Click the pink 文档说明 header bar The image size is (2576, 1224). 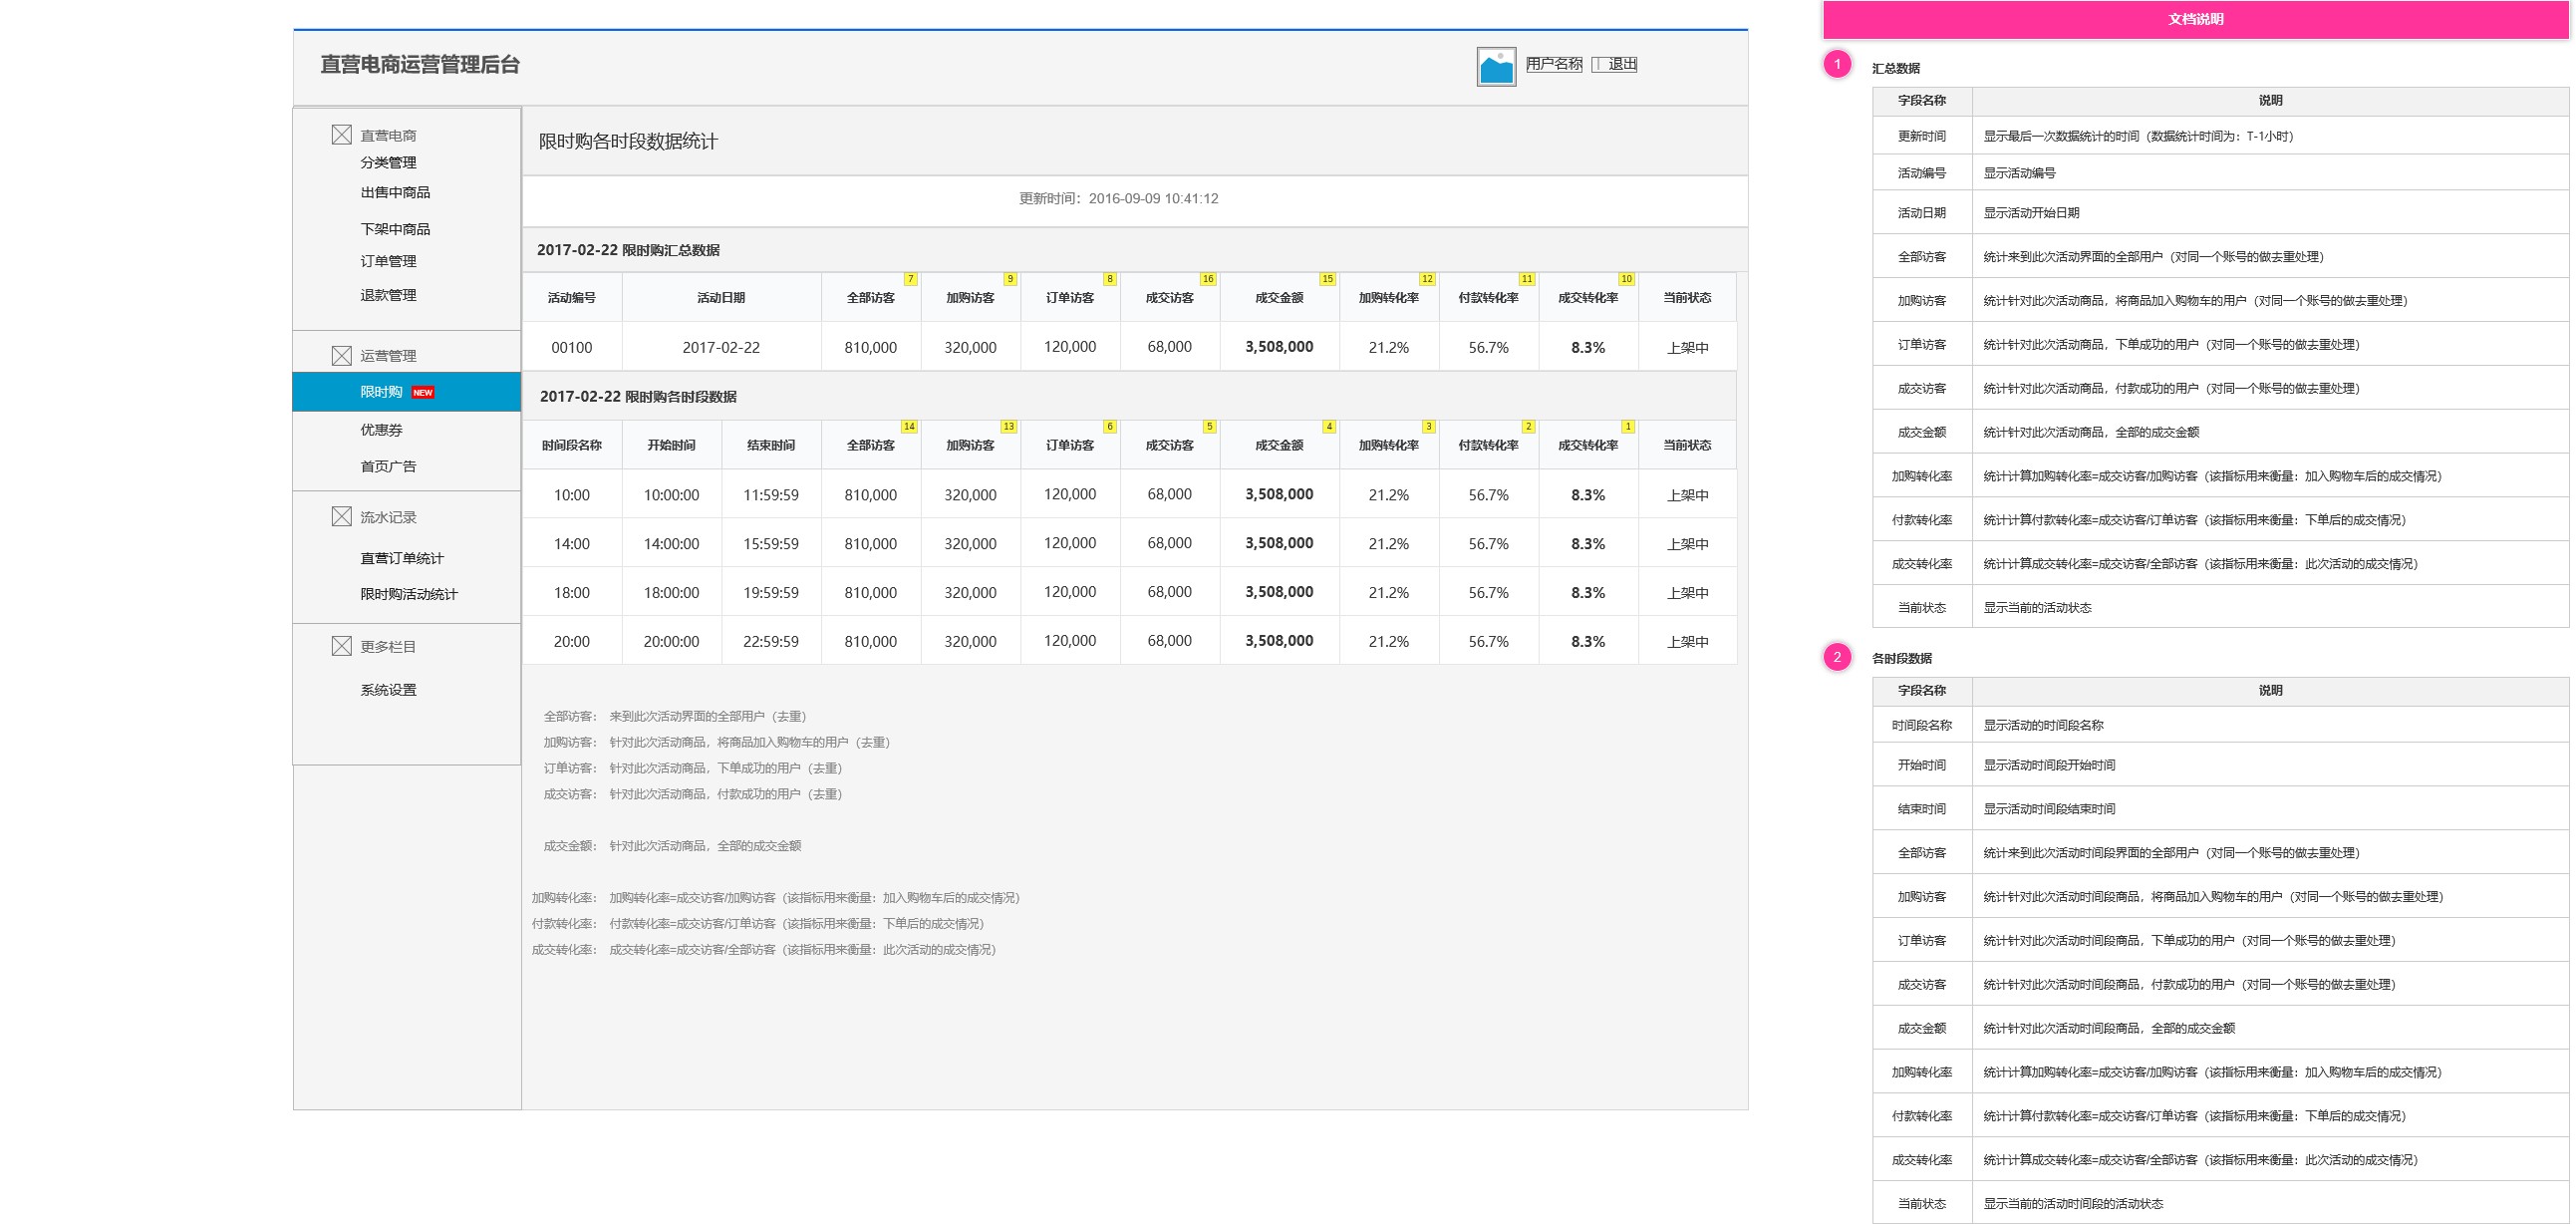point(2196,19)
